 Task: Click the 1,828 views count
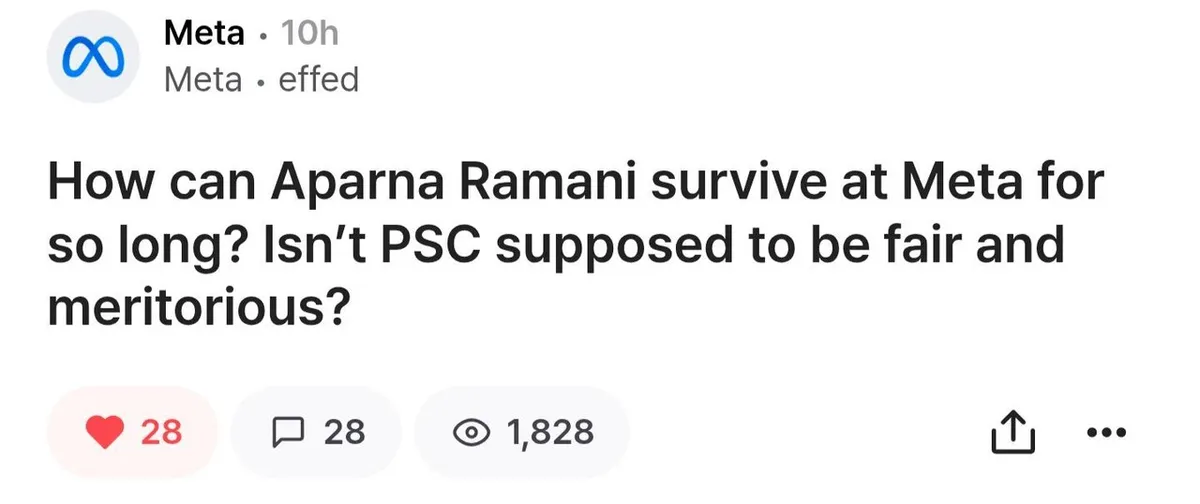[x=550, y=432]
